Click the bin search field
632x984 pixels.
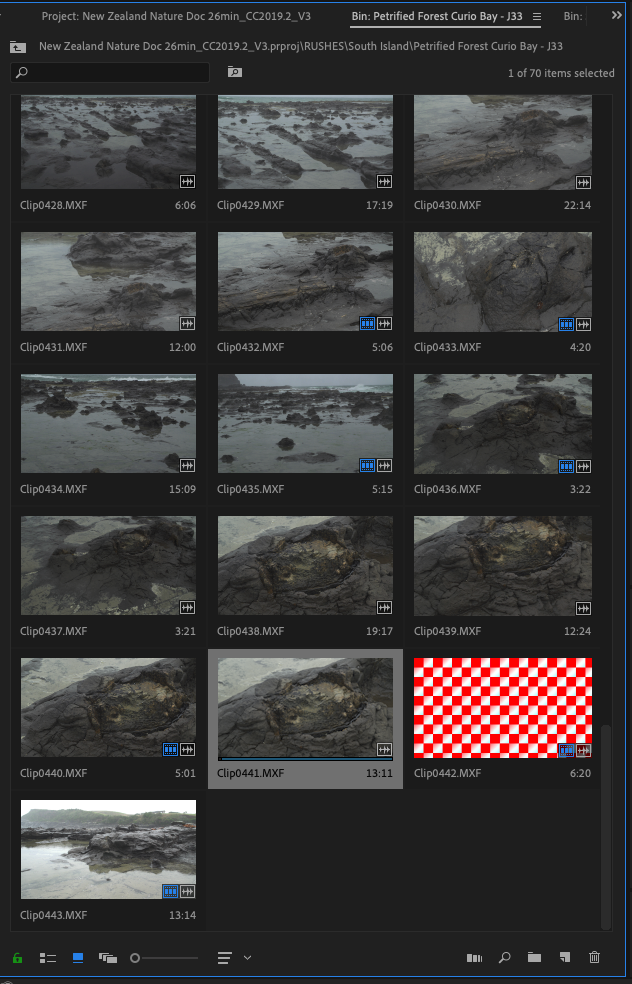pyautogui.click(x=110, y=72)
